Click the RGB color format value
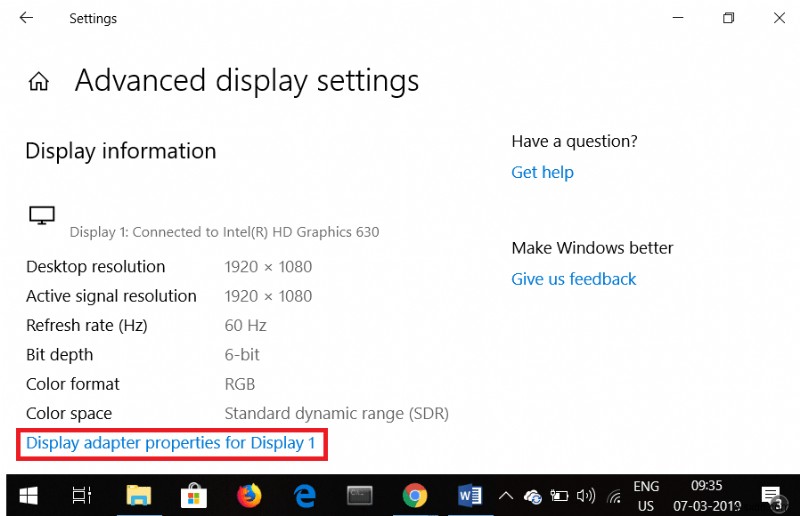 tap(240, 384)
